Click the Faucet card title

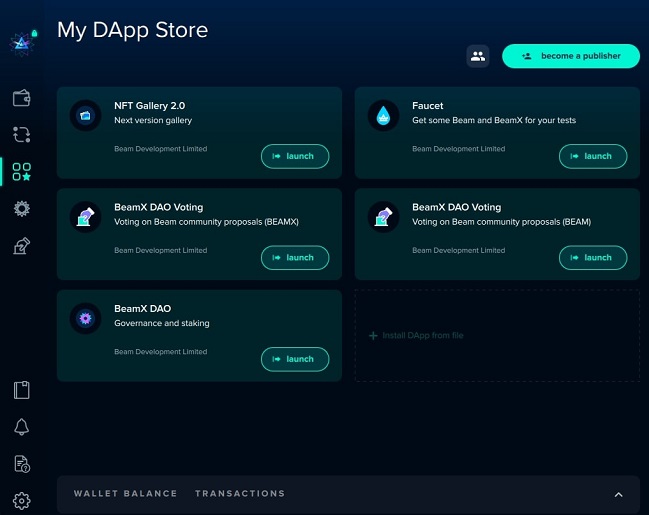(x=428, y=106)
